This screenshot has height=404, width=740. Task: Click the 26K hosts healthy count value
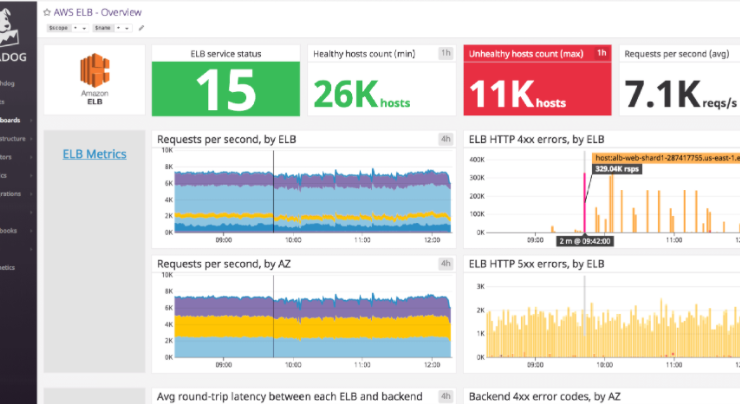pyautogui.click(x=362, y=94)
